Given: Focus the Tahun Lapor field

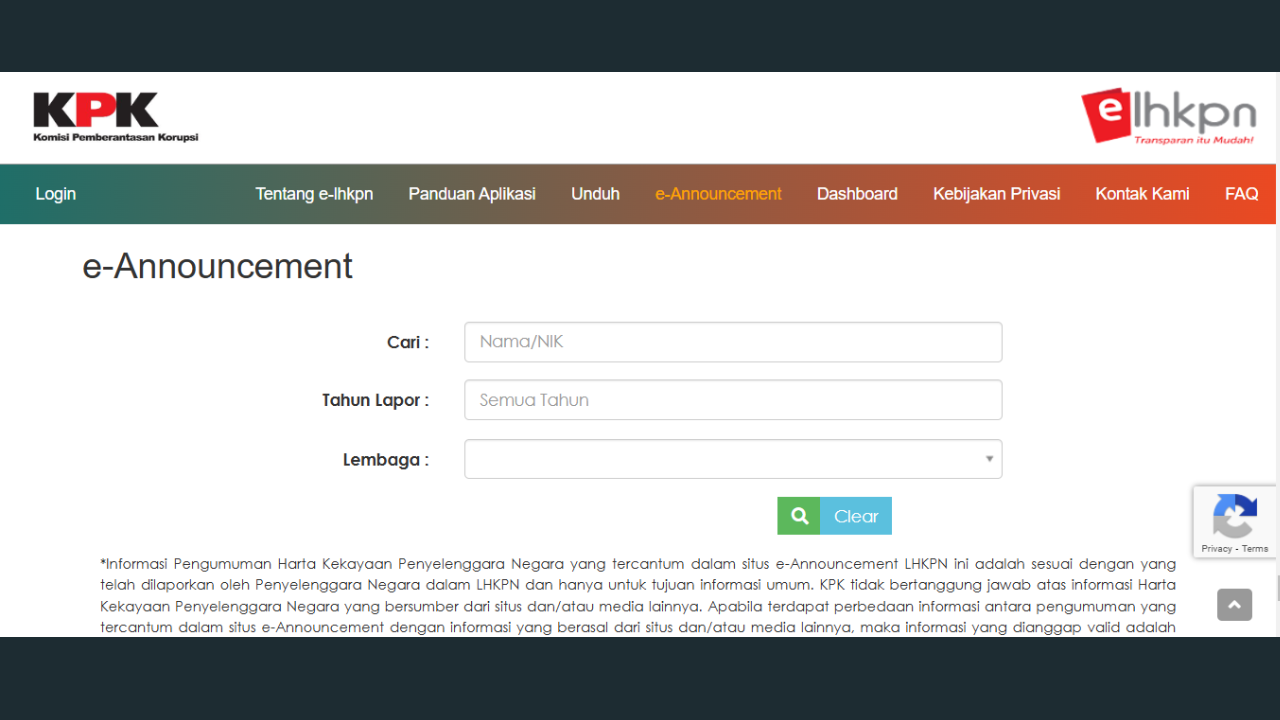Looking at the screenshot, I should point(733,400).
